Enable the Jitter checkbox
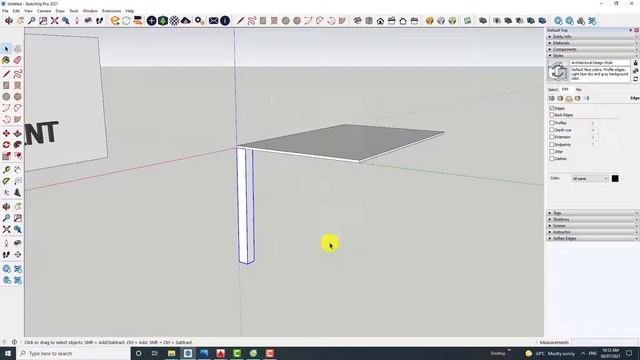 click(551, 151)
